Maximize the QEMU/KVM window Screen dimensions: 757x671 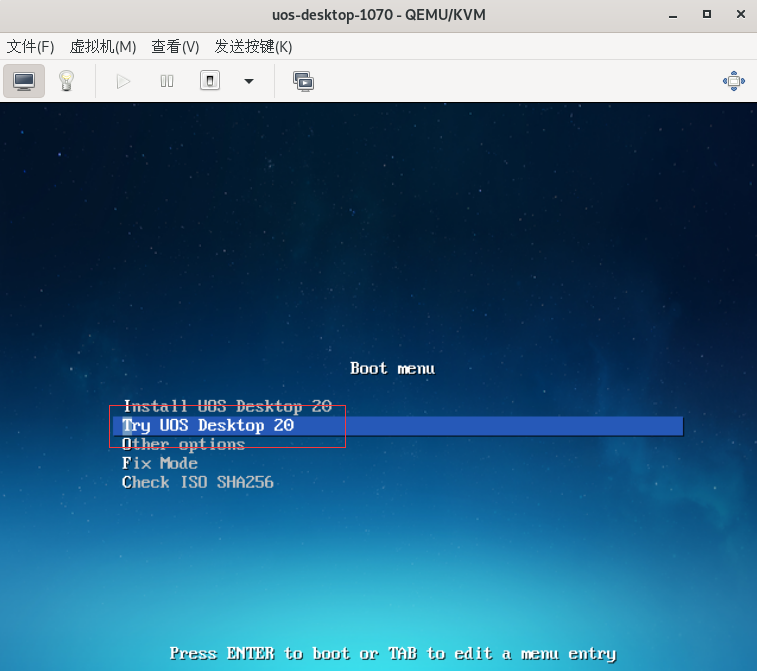coord(707,14)
